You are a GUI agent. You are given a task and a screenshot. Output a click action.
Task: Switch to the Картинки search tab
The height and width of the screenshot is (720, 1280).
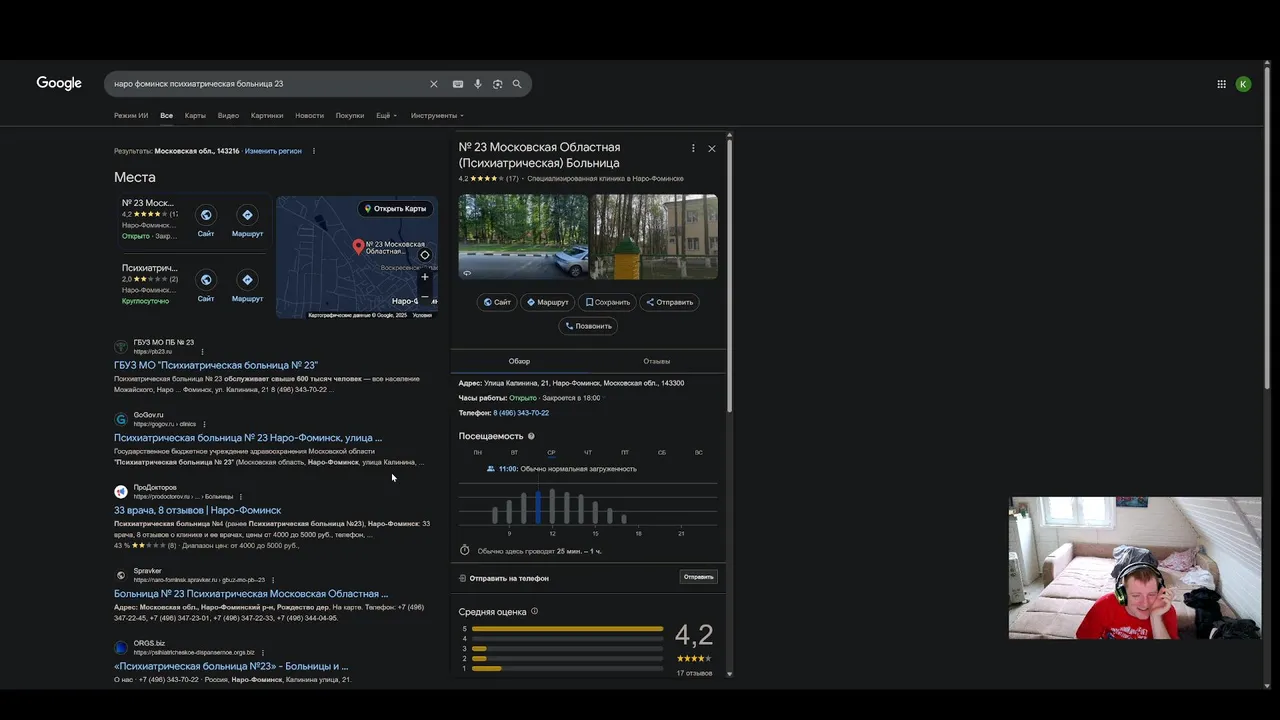tap(267, 116)
